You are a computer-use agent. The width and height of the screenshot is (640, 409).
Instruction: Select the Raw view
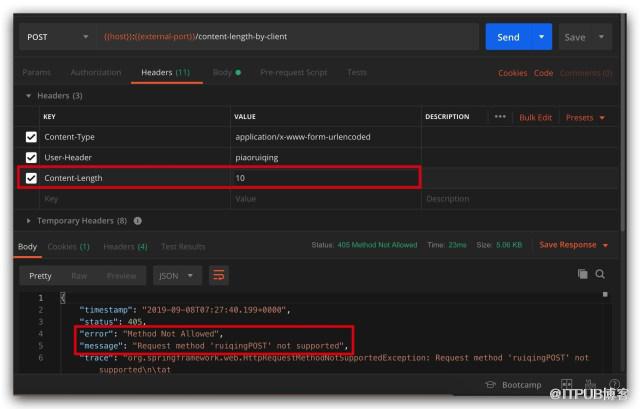[x=79, y=276]
